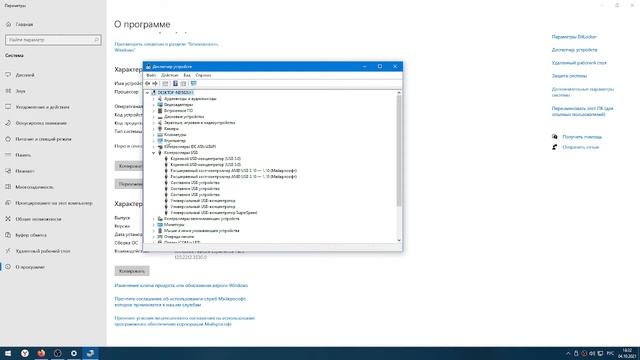Open BitLocker settings link on right
This screenshot has height=360, width=640.
tap(574, 37)
